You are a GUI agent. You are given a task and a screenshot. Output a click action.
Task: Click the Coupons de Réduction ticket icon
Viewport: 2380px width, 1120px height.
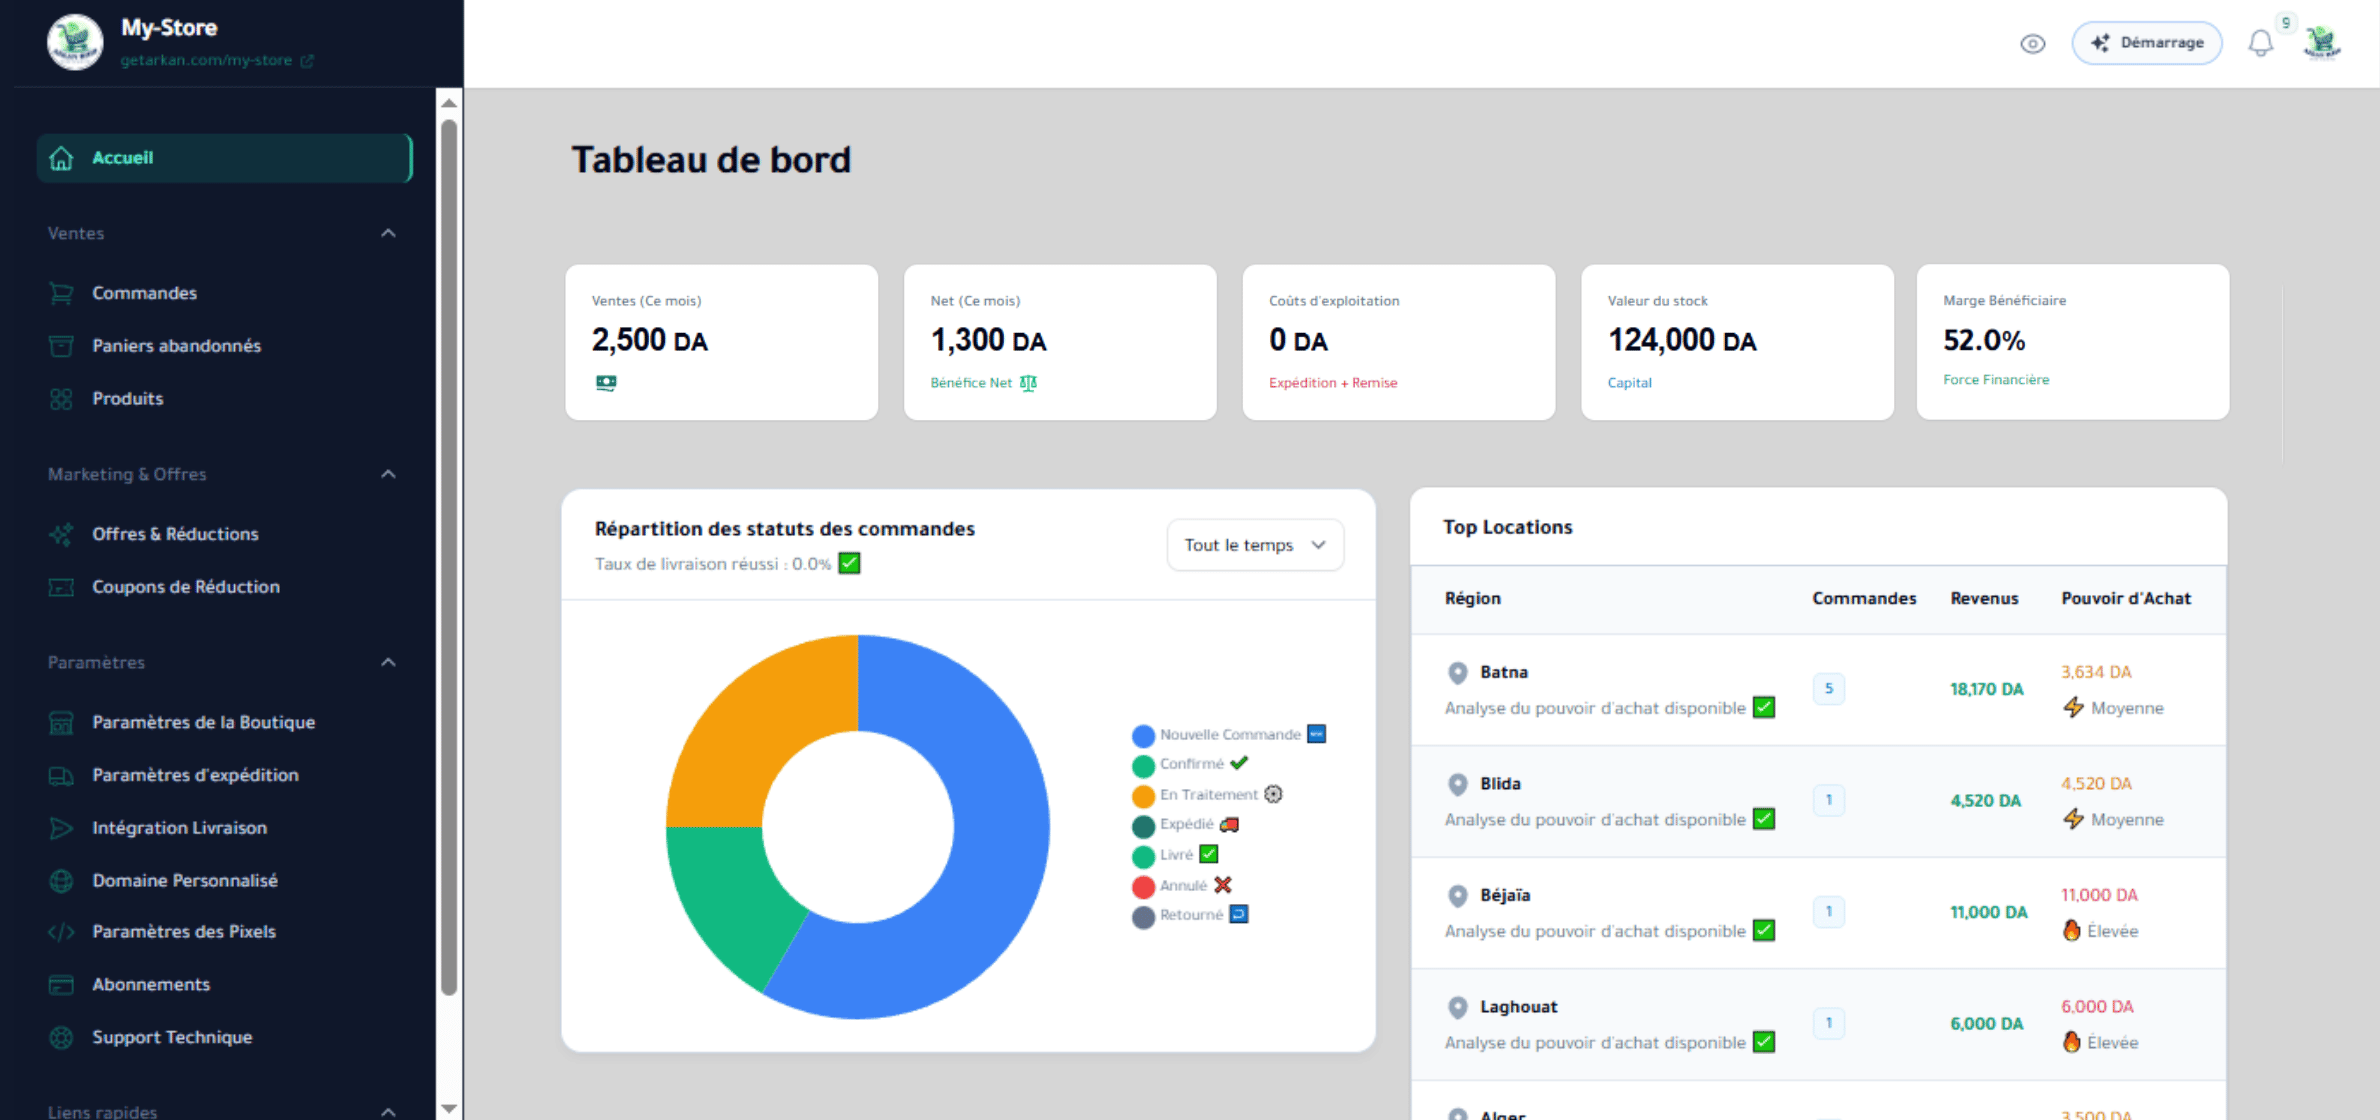point(61,587)
